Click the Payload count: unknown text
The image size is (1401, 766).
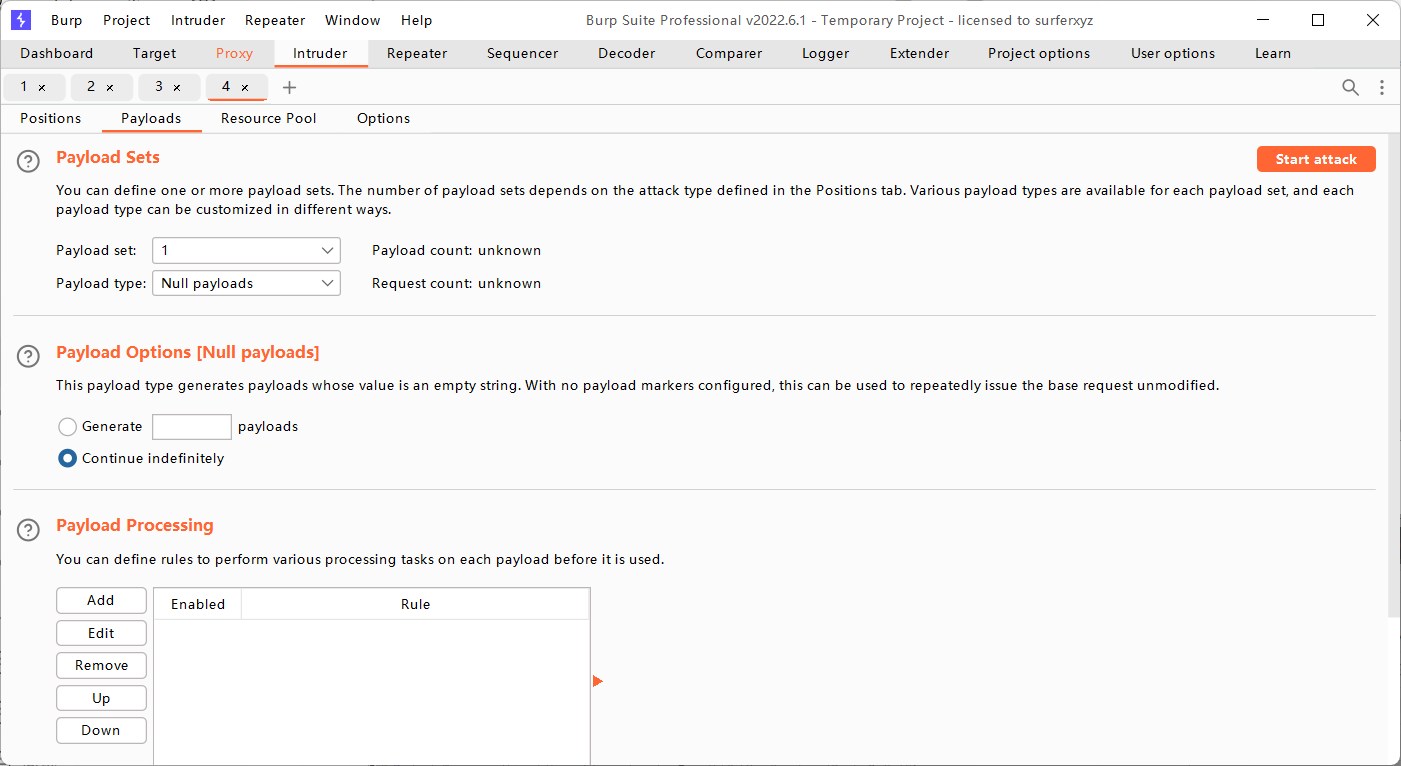(x=456, y=250)
